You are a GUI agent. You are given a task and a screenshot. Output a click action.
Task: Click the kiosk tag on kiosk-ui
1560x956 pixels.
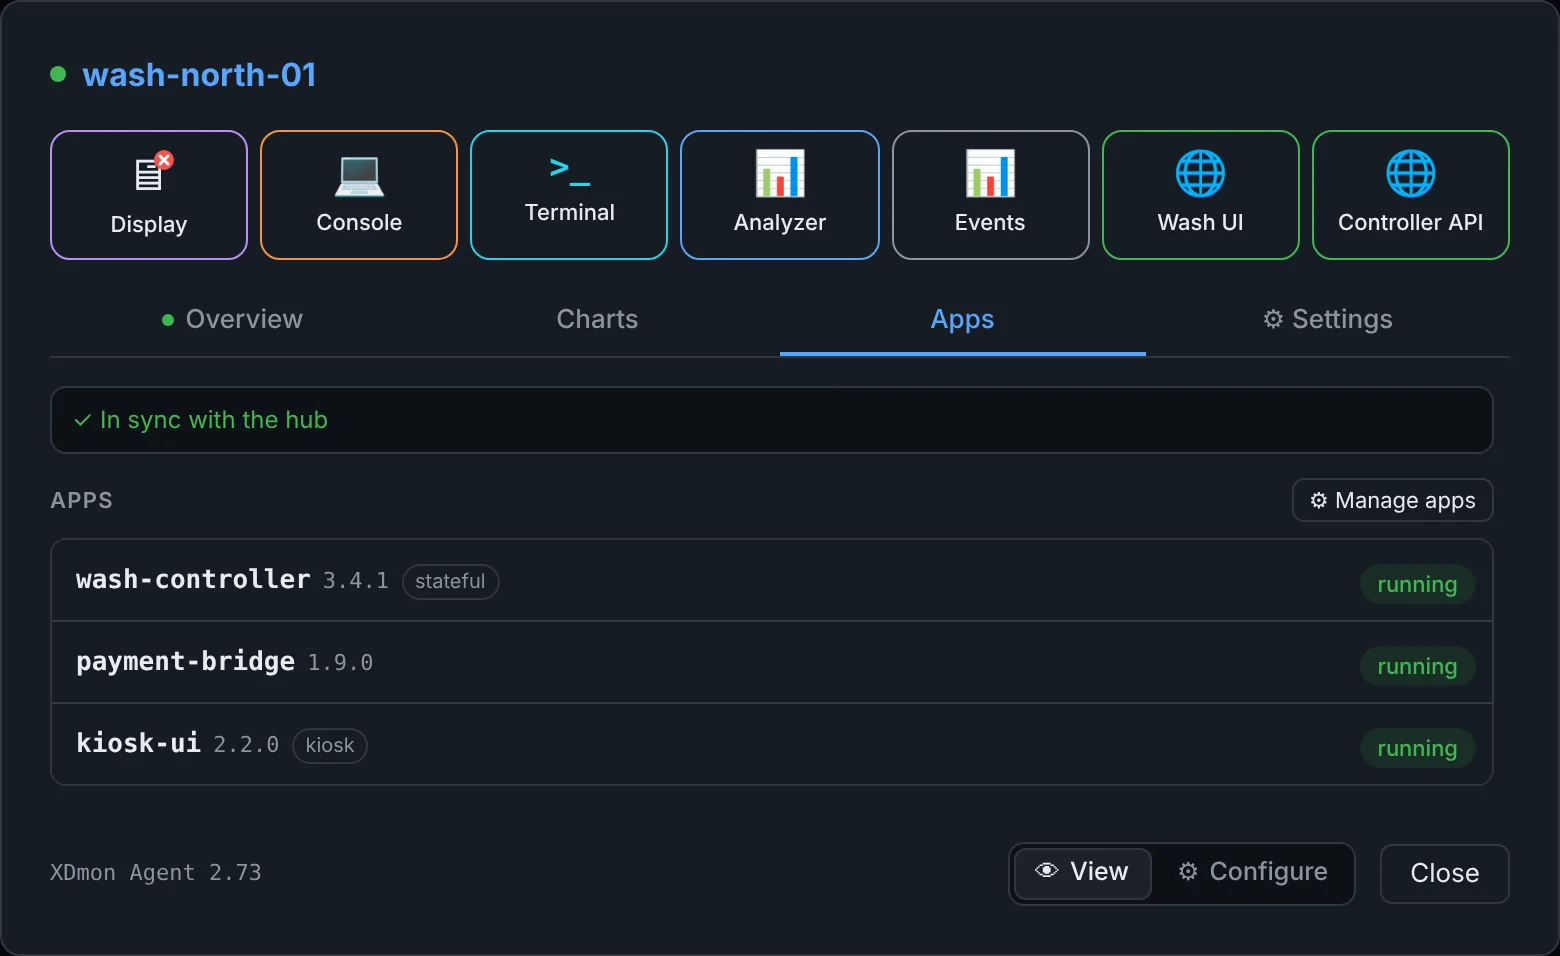[x=330, y=745]
